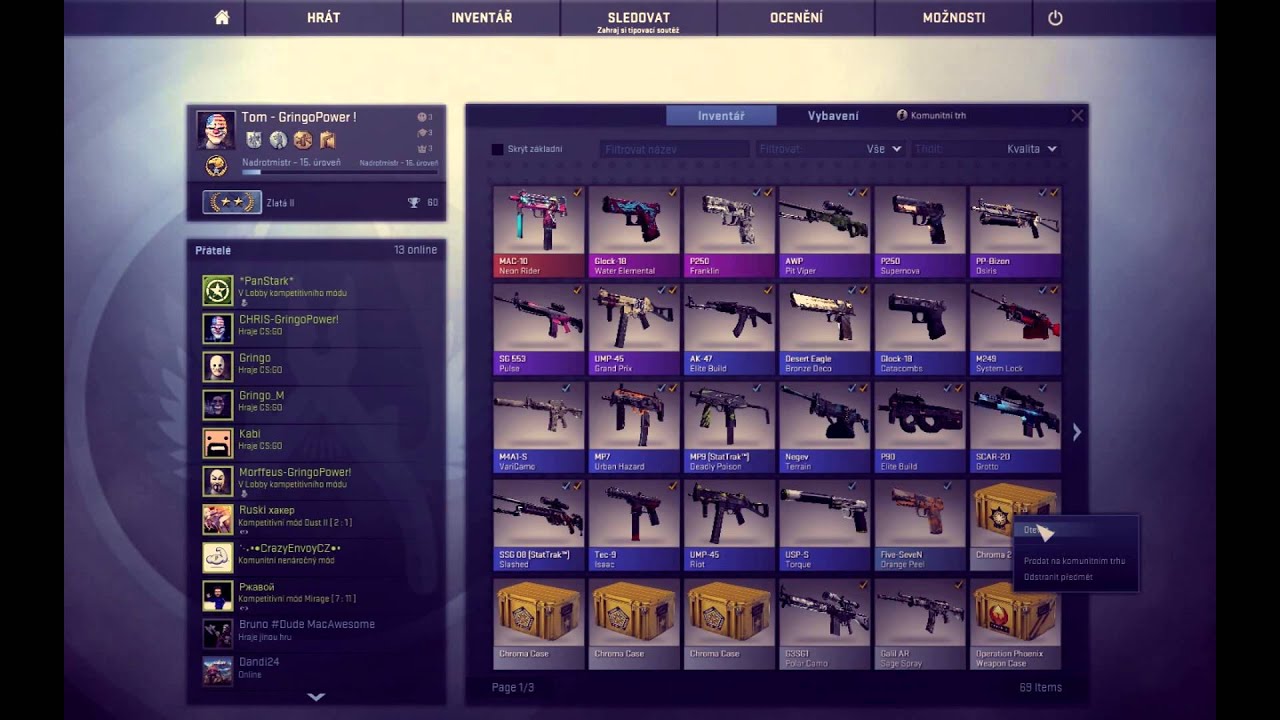Open MOŽNOSTI menu
1280x720 pixels.
click(x=954, y=18)
